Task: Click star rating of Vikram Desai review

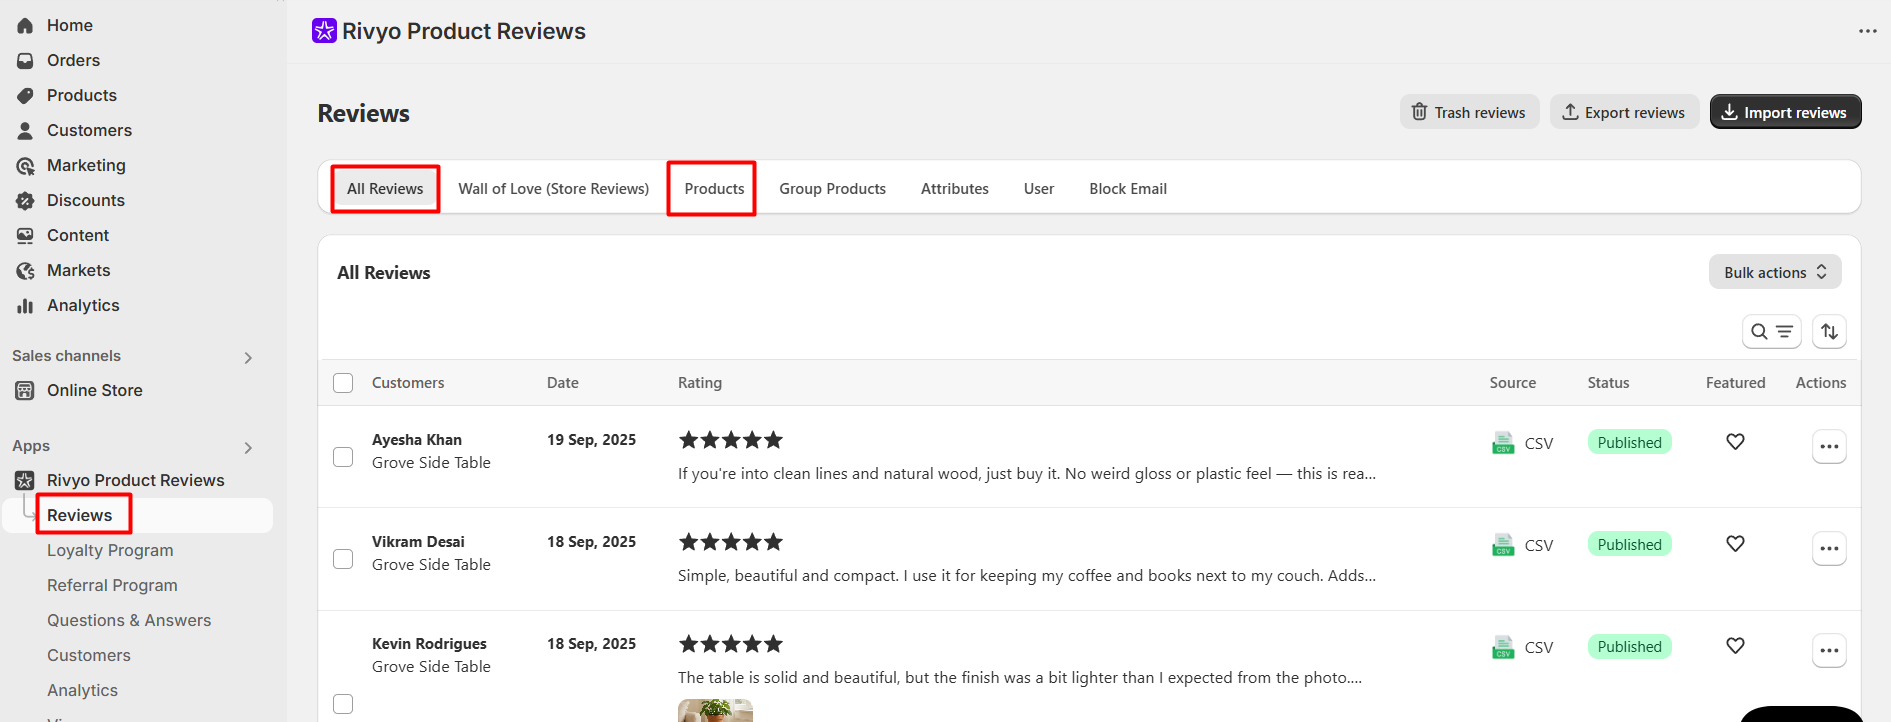Action: pyautogui.click(x=731, y=541)
